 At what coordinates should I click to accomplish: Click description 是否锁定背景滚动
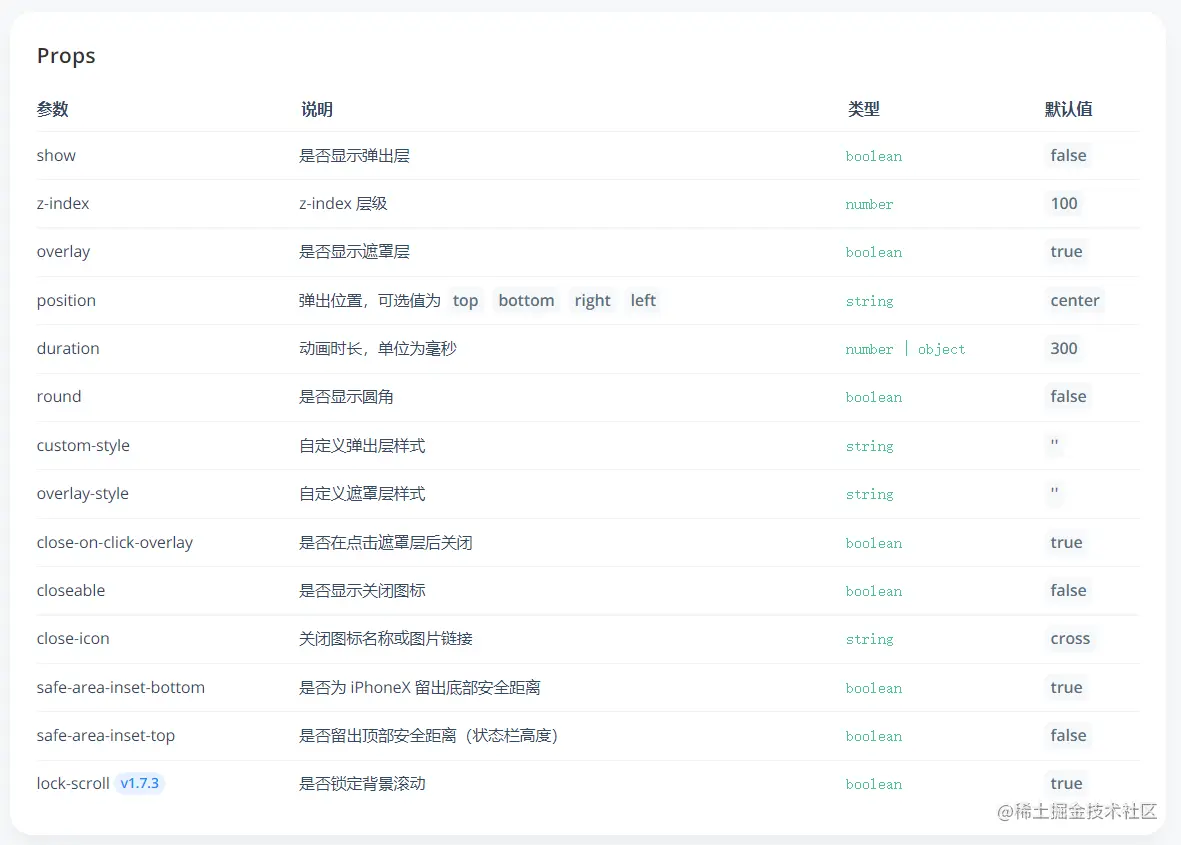tap(362, 783)
